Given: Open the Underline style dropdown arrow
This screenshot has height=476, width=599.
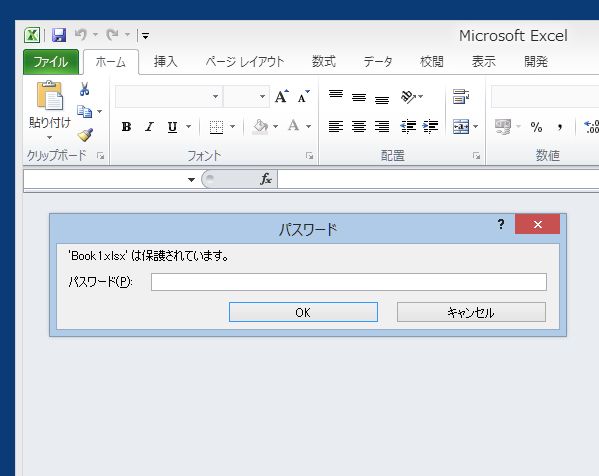Looking at the screenshot, I should (x=189, y=126).
